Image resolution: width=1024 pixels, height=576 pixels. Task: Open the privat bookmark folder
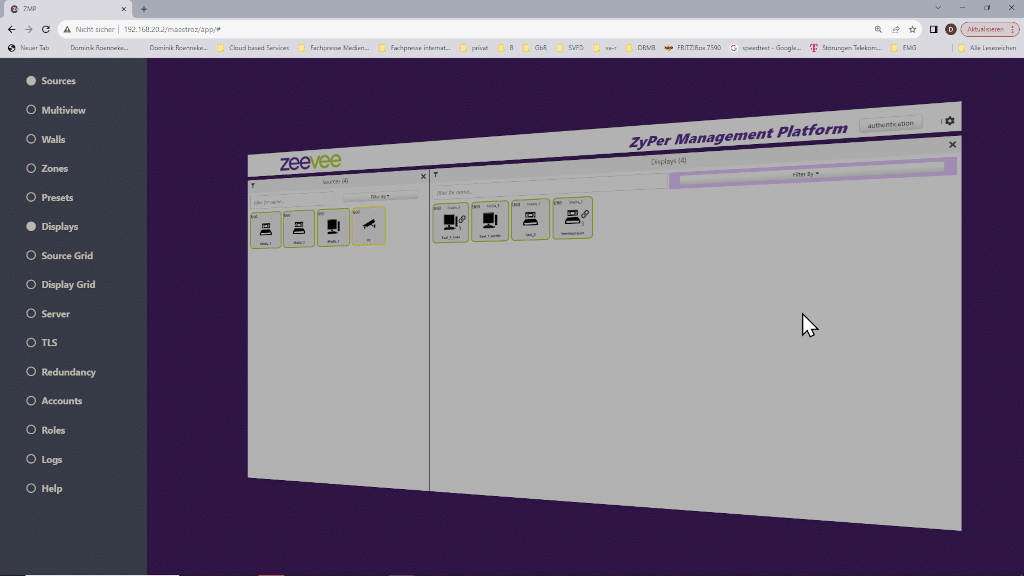point(474,48)
